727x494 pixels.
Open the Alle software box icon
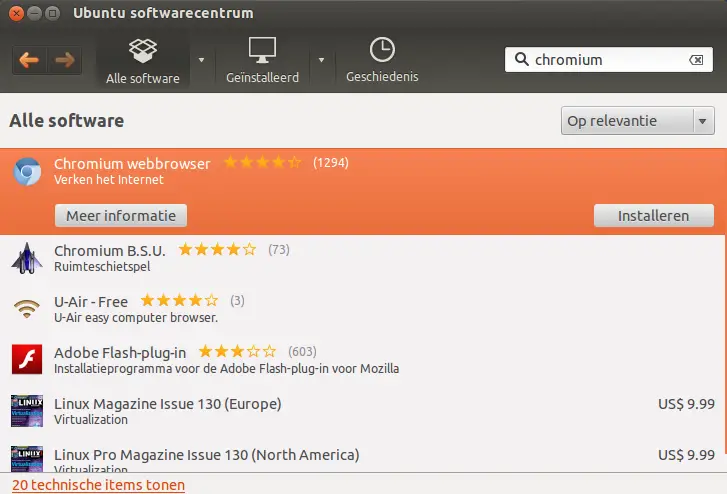click(x=143, y=50)
